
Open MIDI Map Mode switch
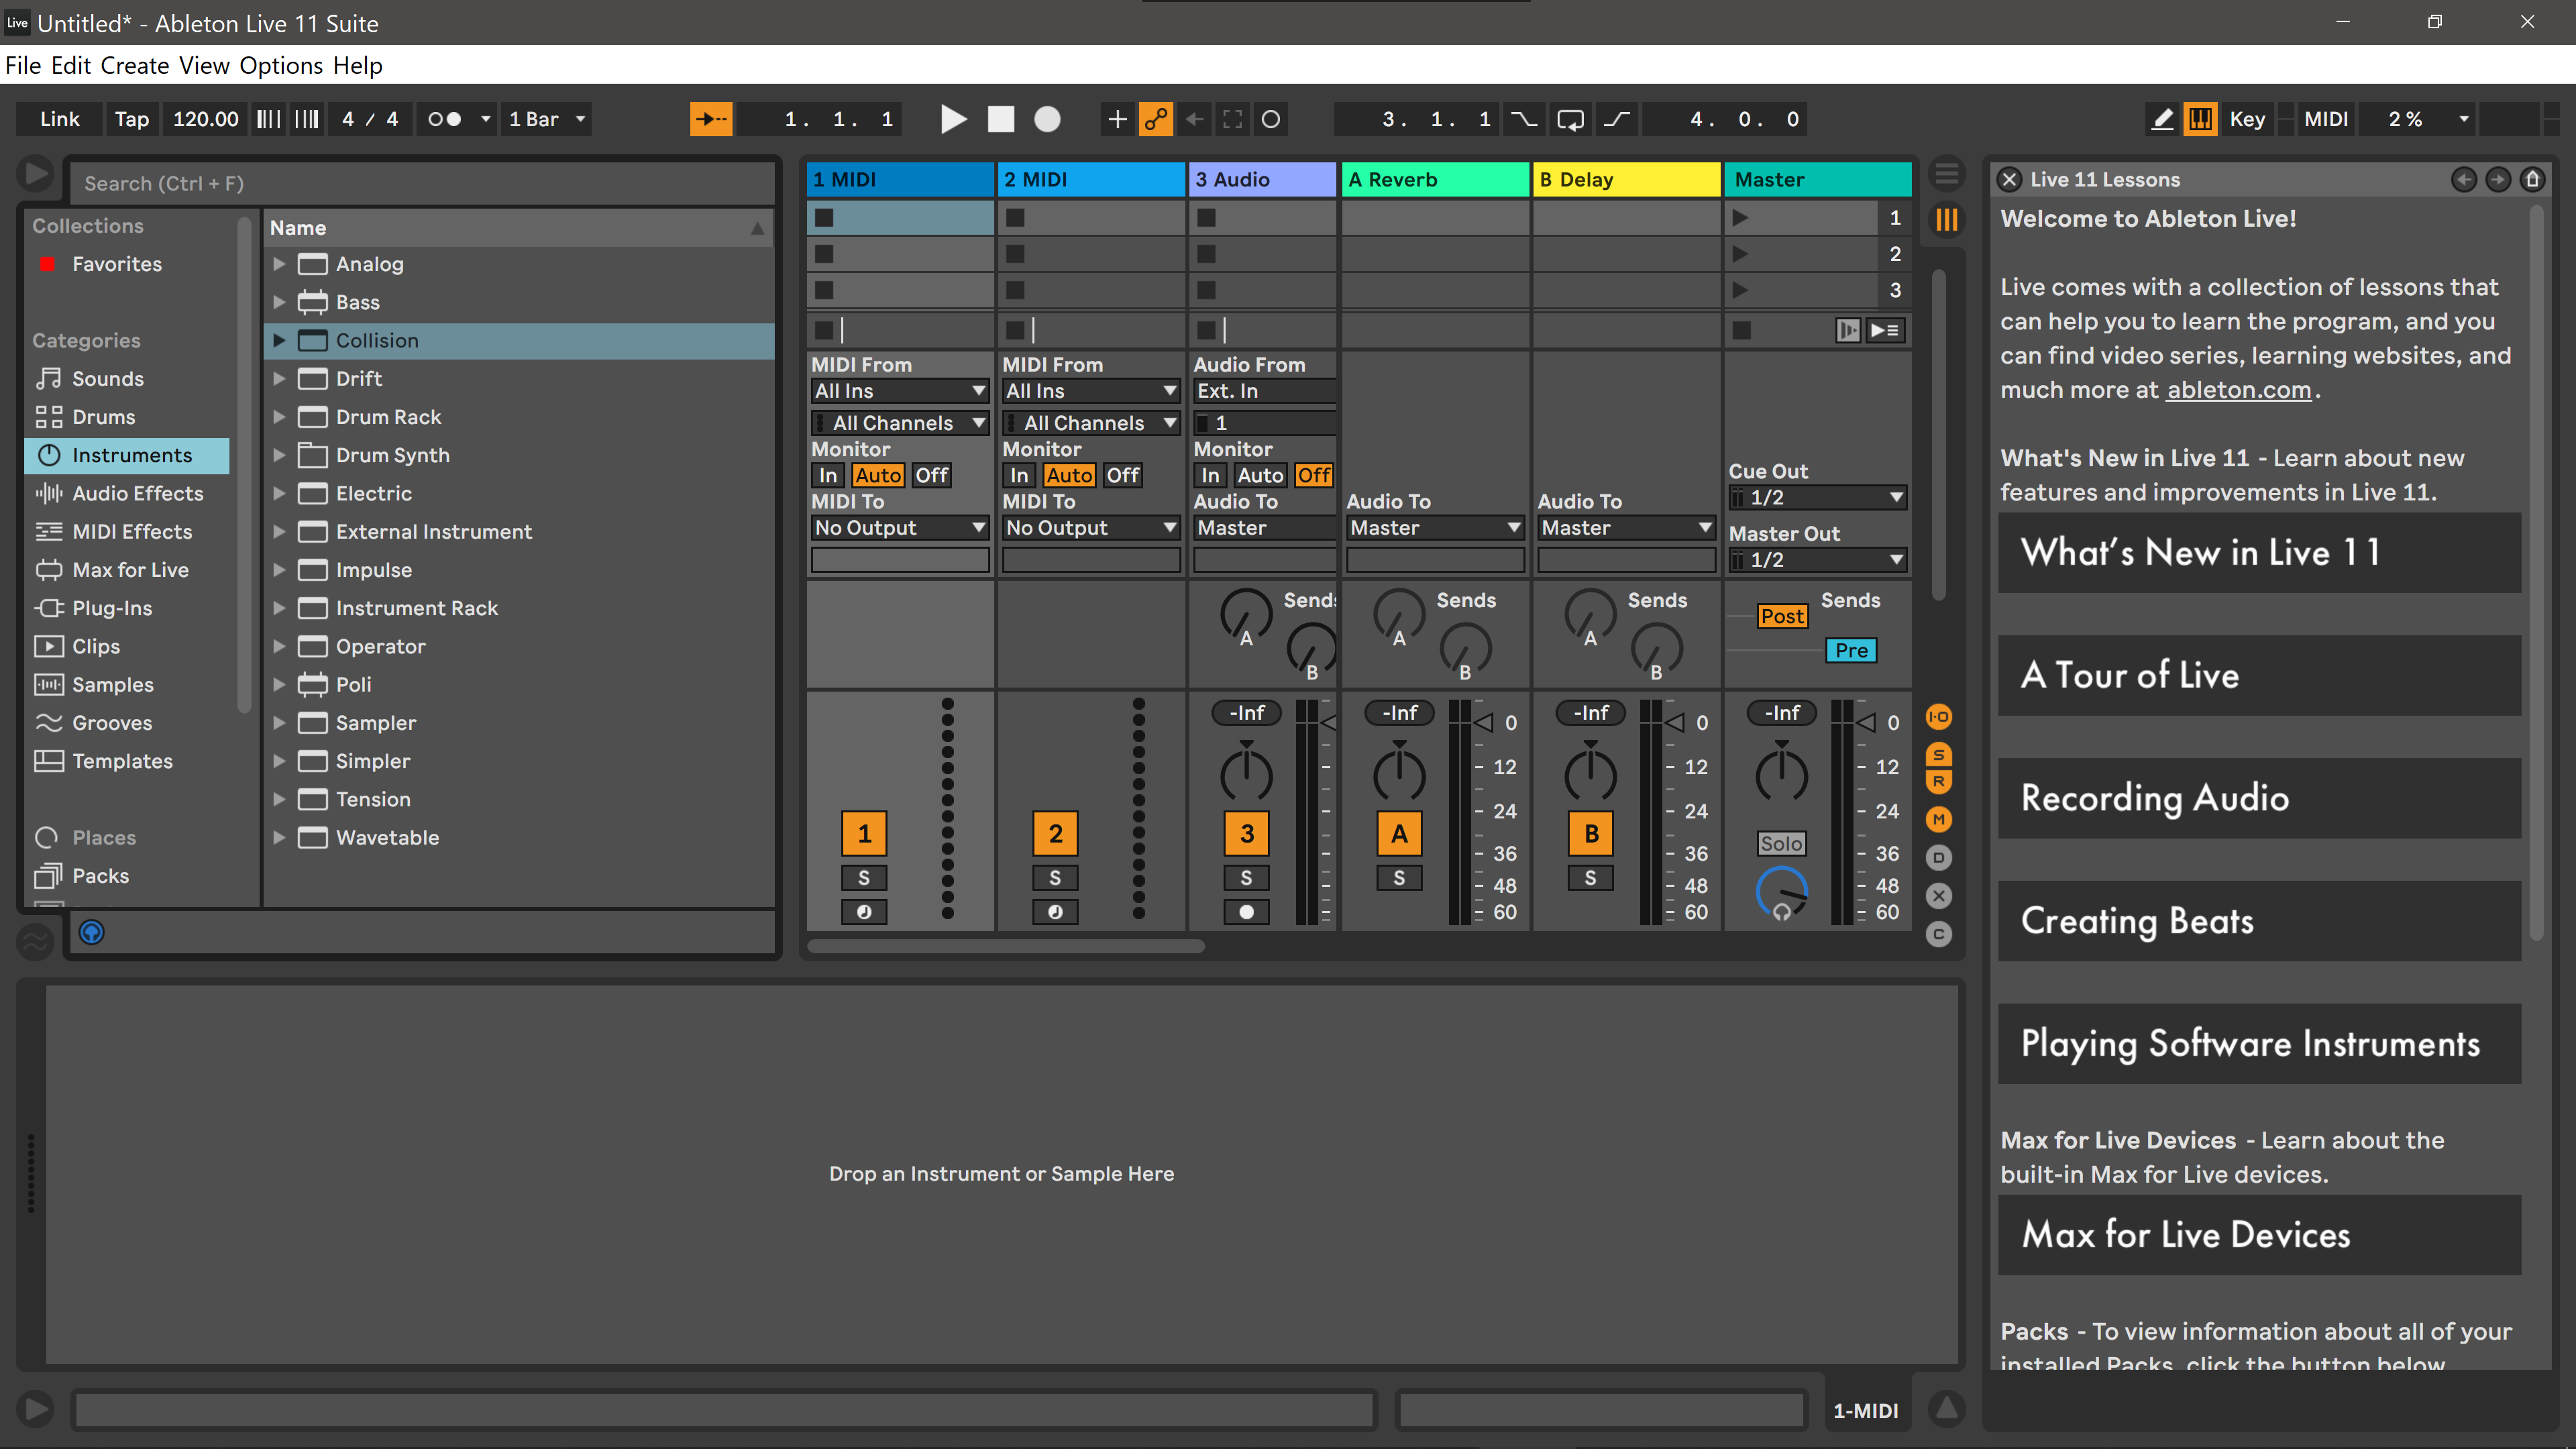pos(2326,119)
